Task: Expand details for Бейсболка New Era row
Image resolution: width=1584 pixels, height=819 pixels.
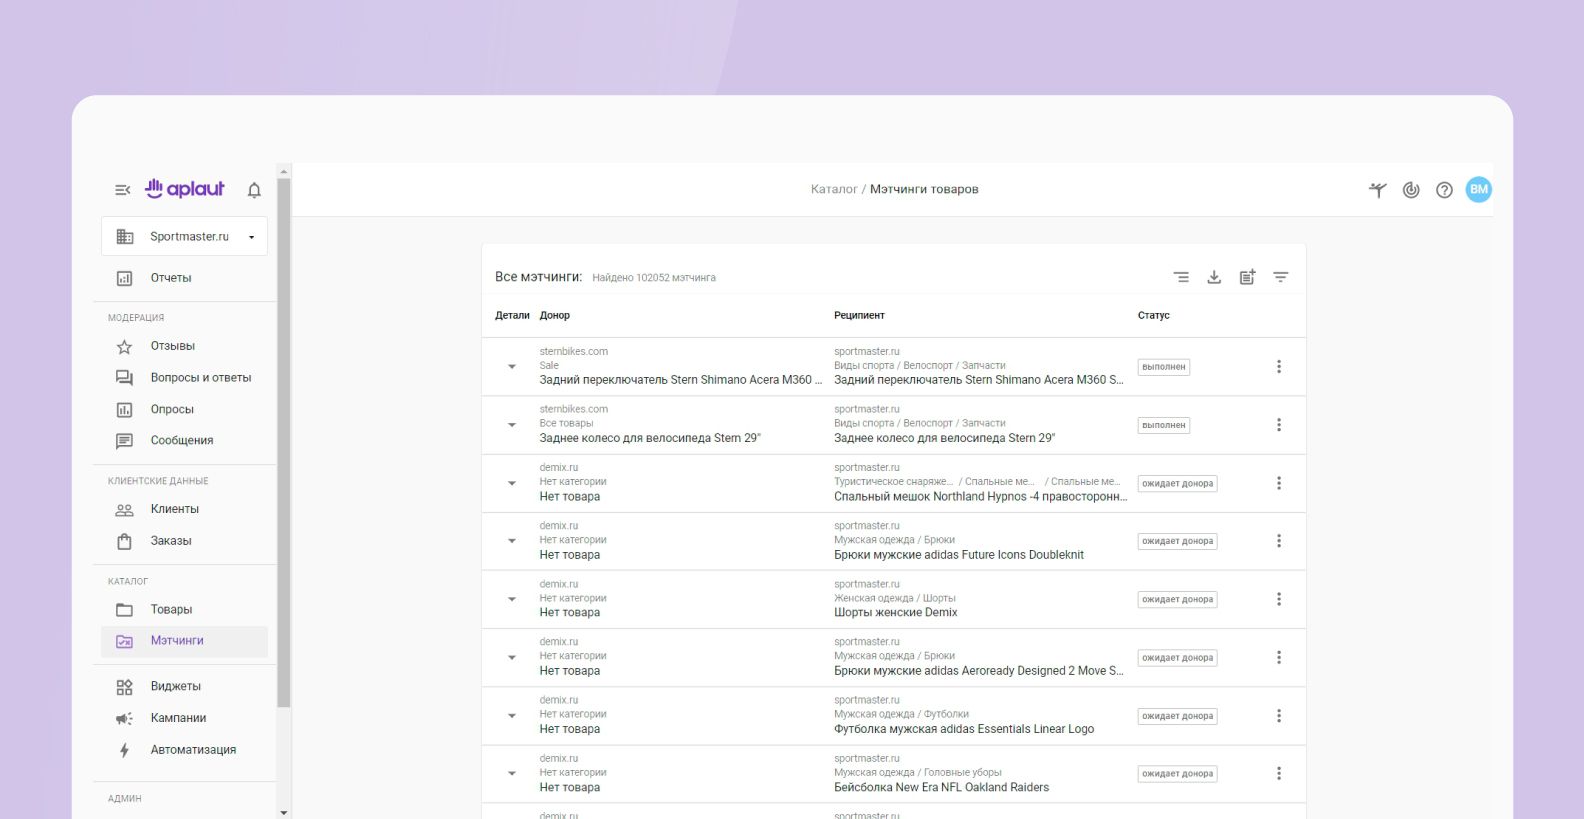Action: click(x=512, y=773)
